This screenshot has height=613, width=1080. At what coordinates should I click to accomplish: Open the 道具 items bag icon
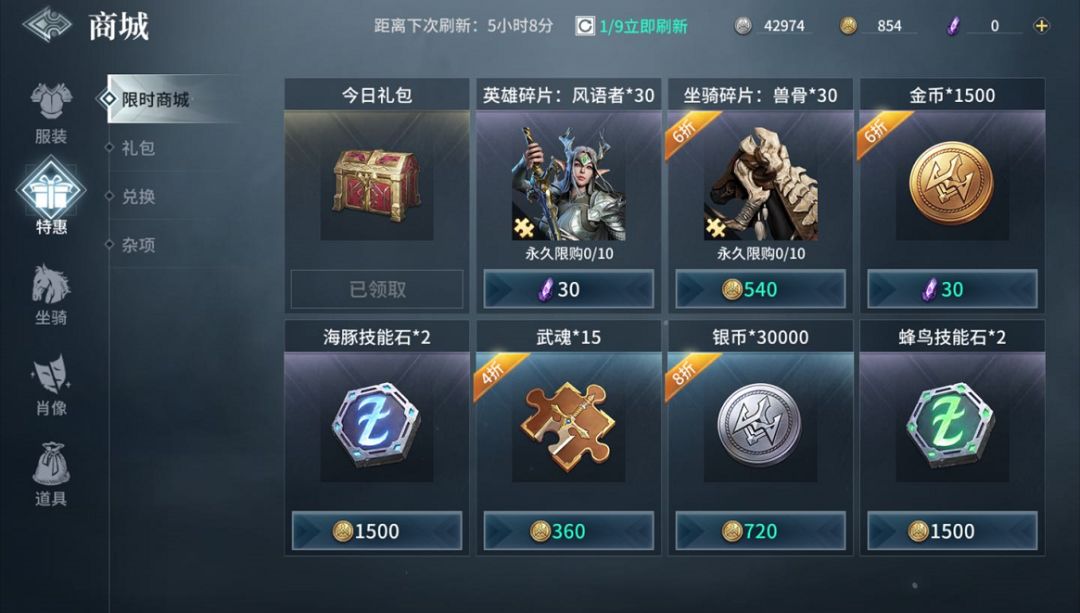pyautogui.click(x=51, y=475)
